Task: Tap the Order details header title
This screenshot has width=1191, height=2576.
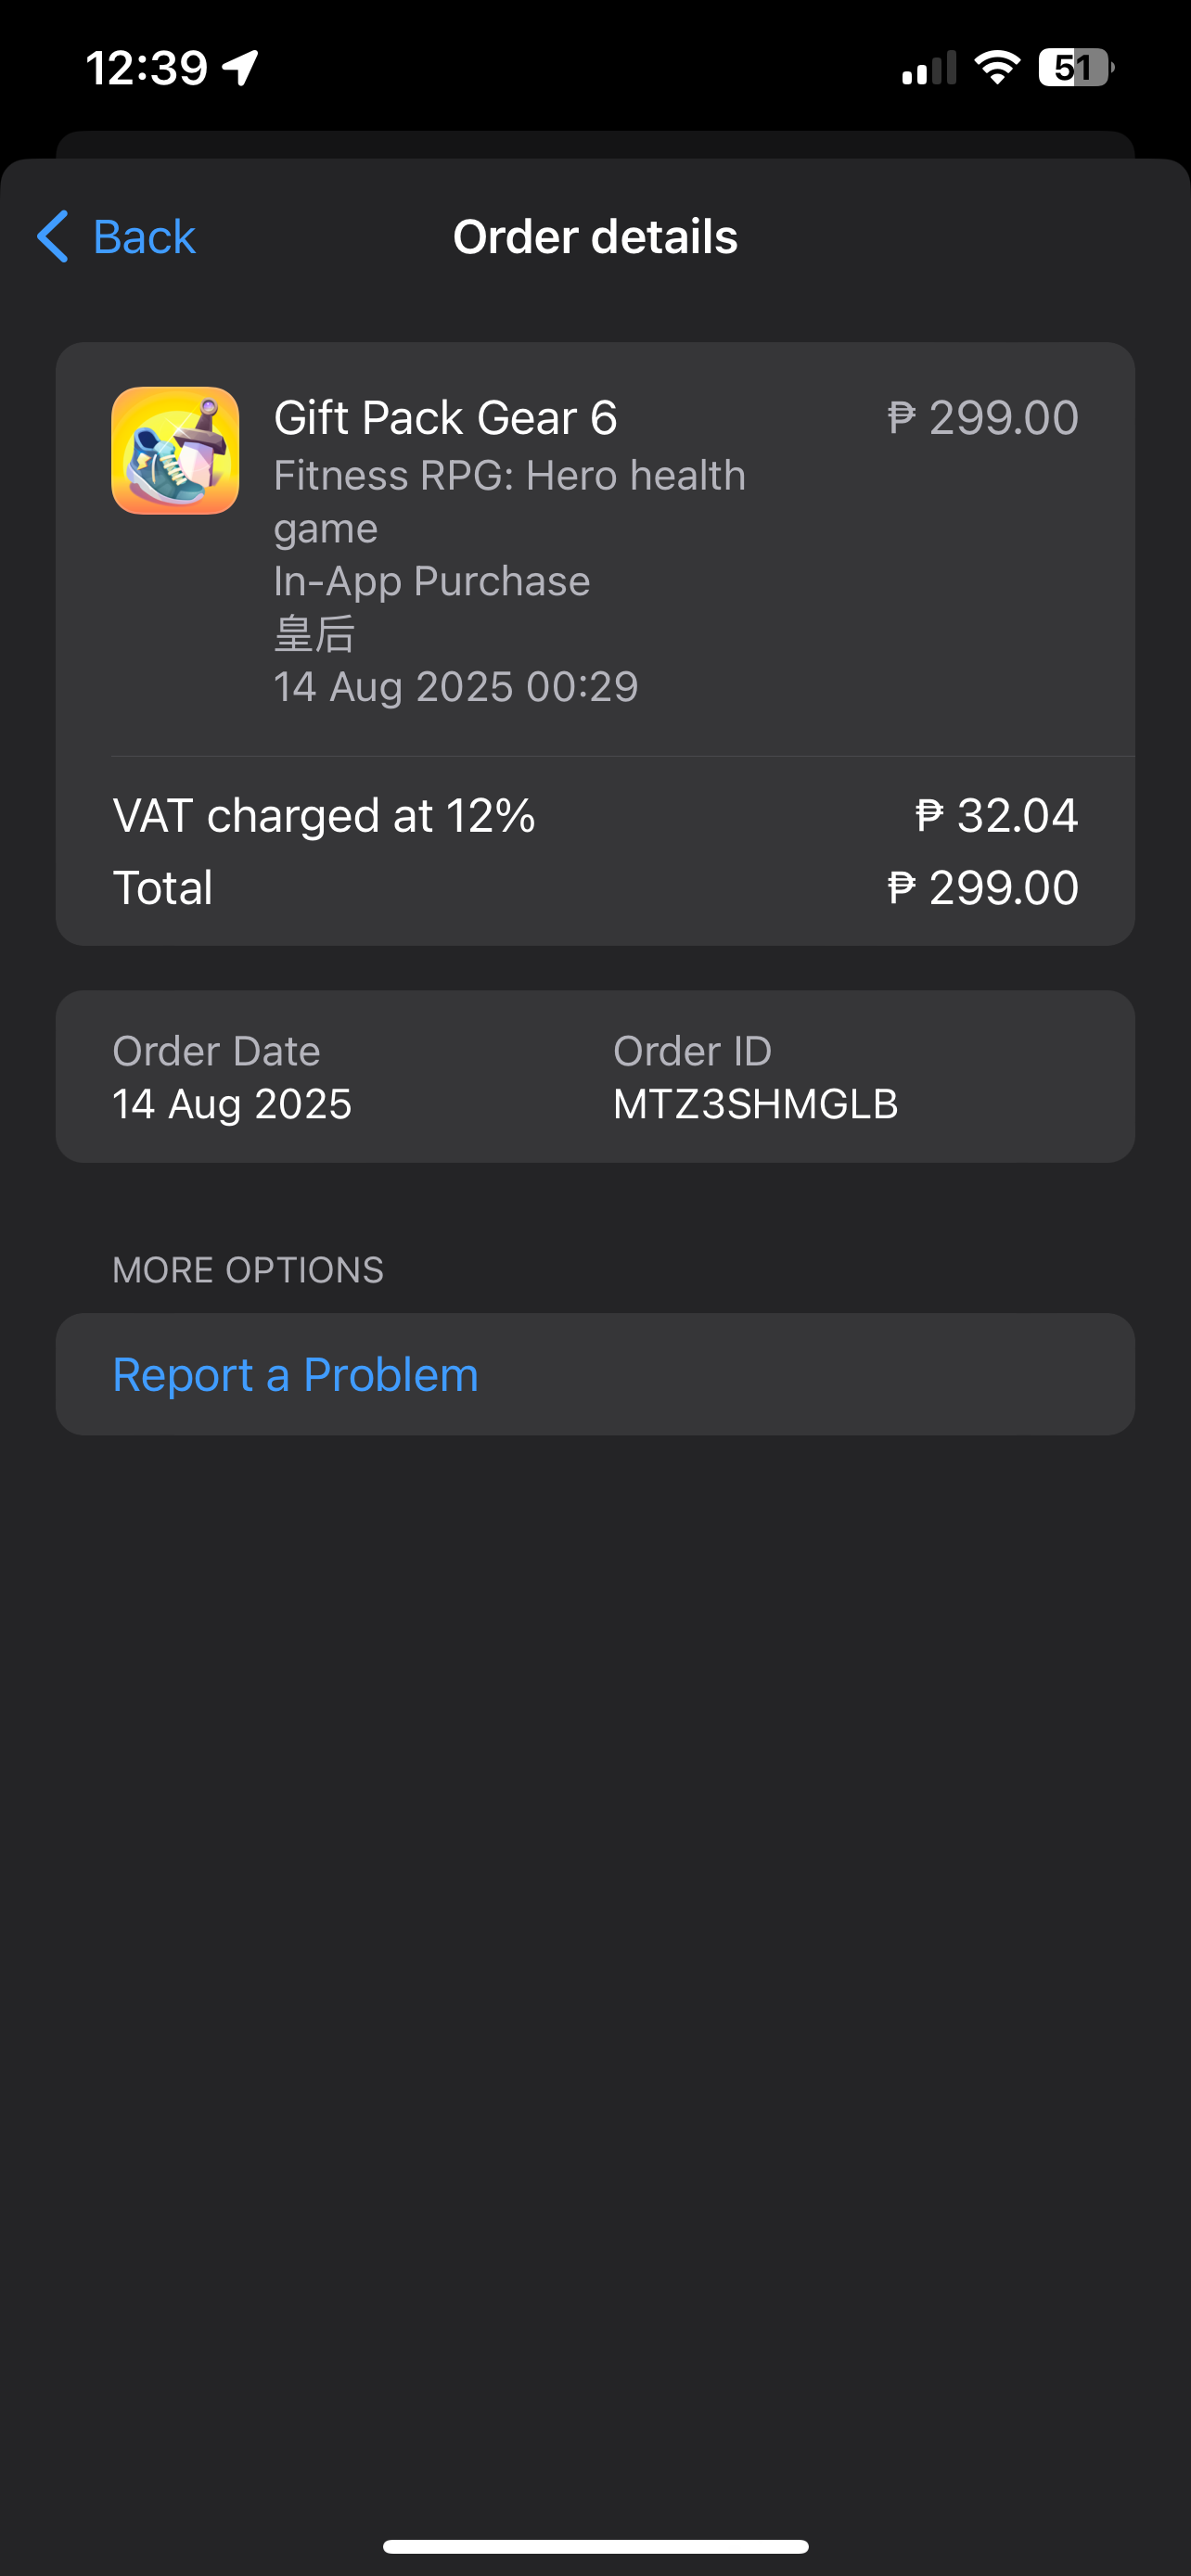Action: coord(595,237)
